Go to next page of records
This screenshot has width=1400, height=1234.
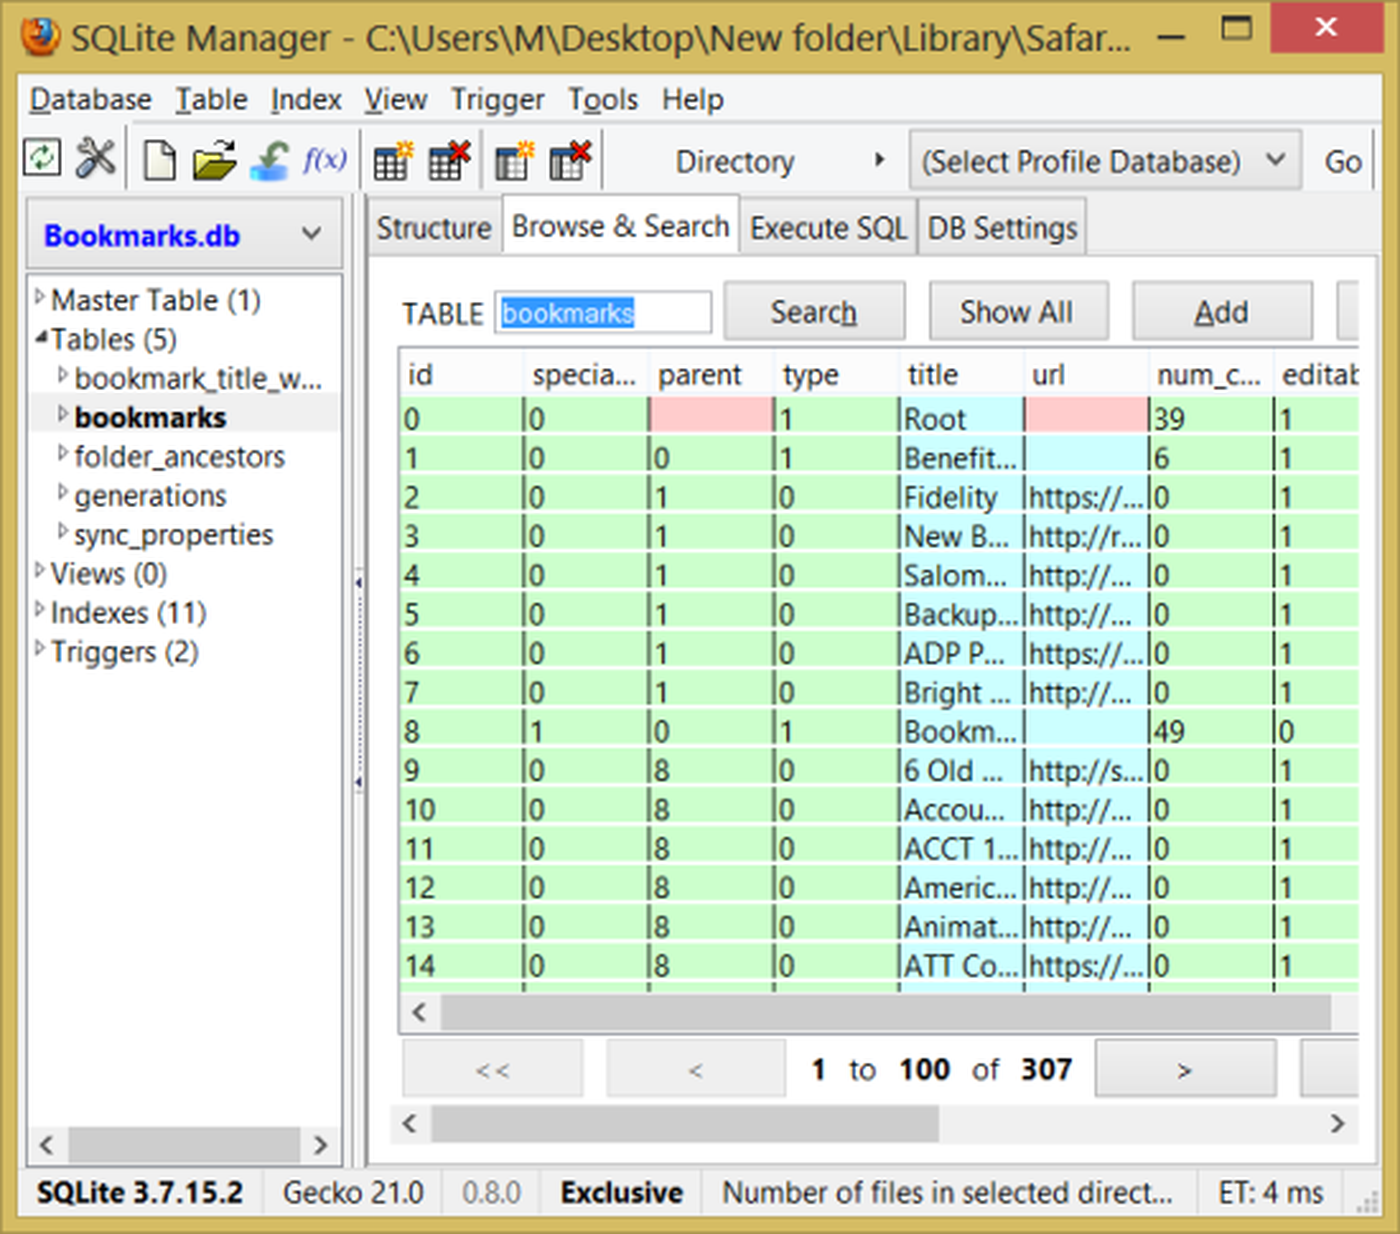(x=1184, y=1070)
